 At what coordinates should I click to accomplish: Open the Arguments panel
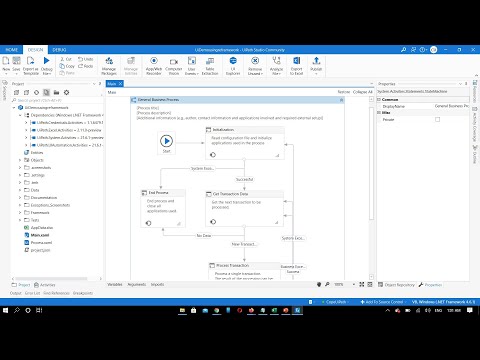pos(137,284)
